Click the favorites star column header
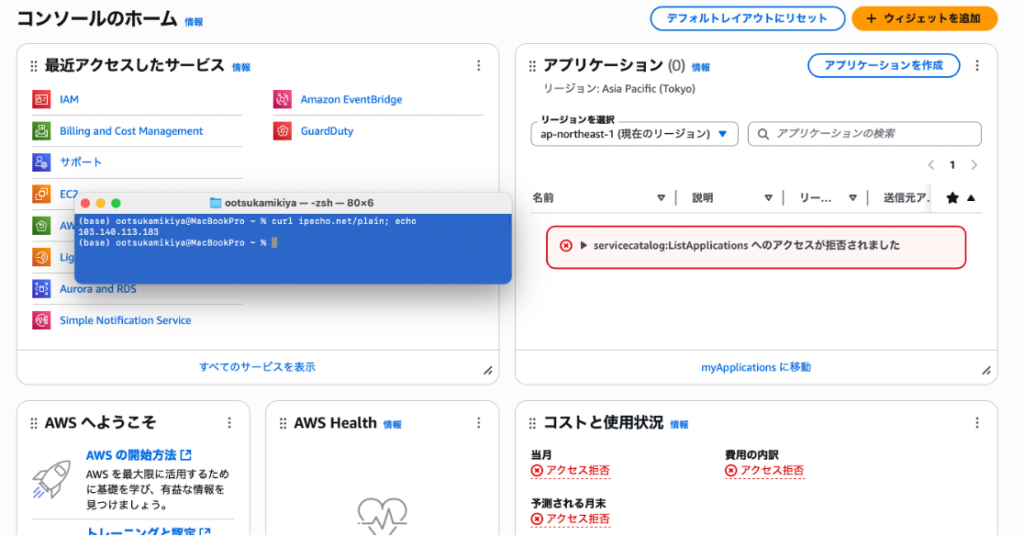Image resolution: width=1024 pixels, height=536 pixels. tap(952, 198)
